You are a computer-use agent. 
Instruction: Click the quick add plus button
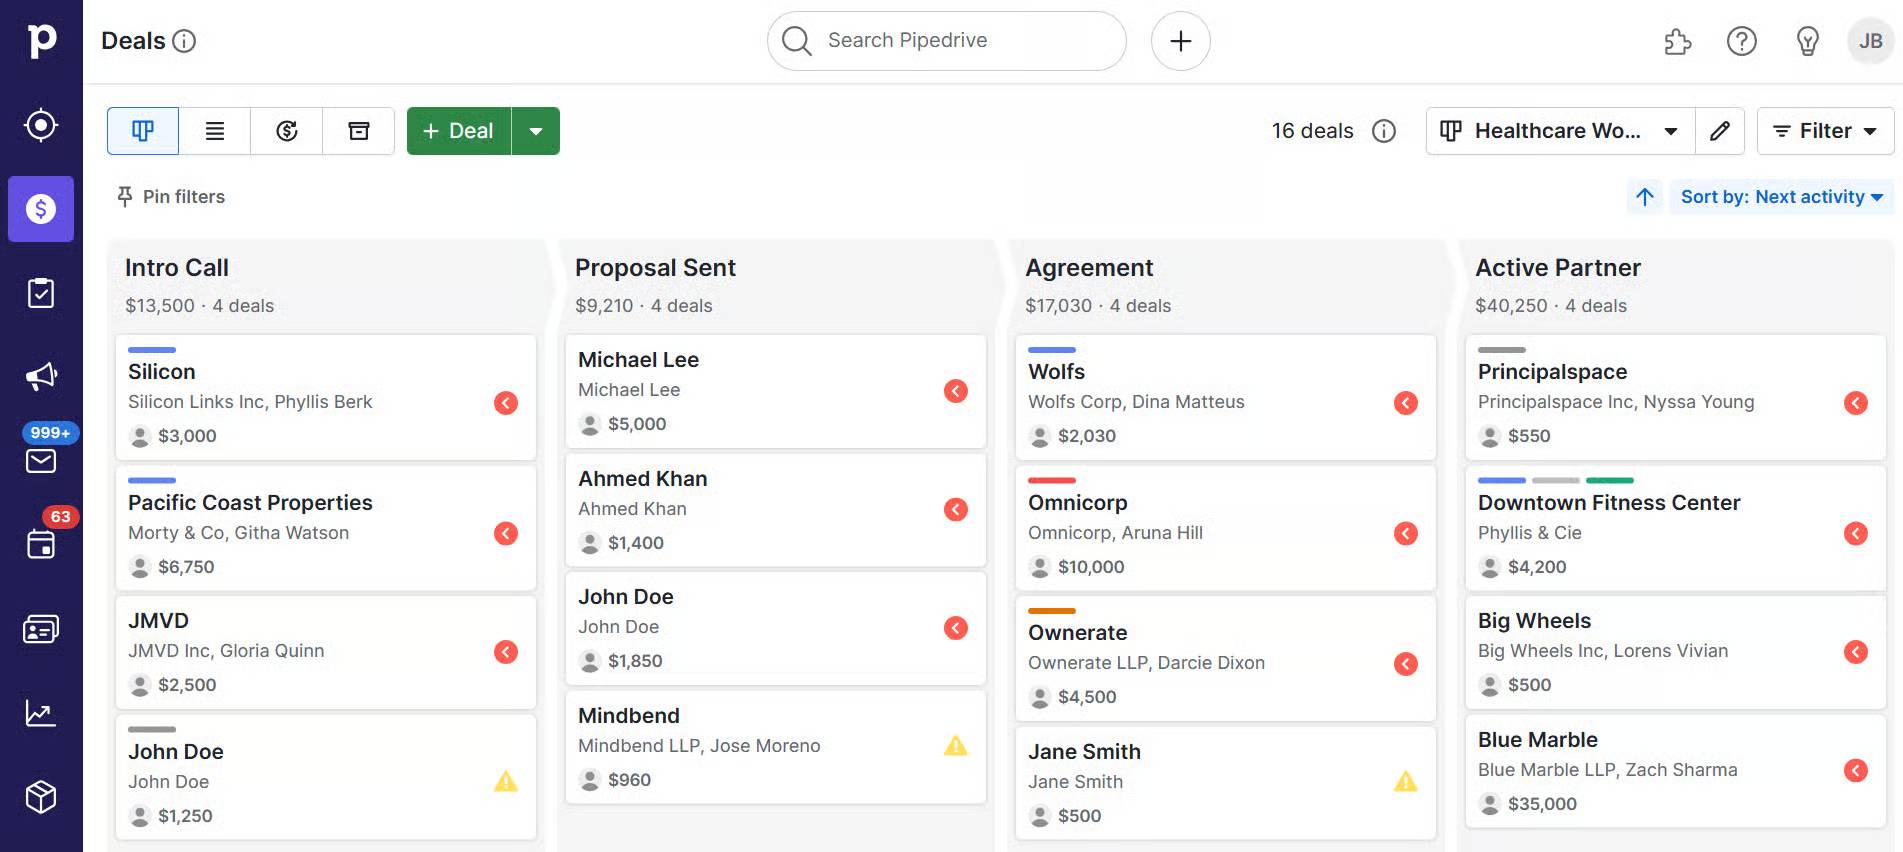pyautogui.click(x=1181, y=41)
